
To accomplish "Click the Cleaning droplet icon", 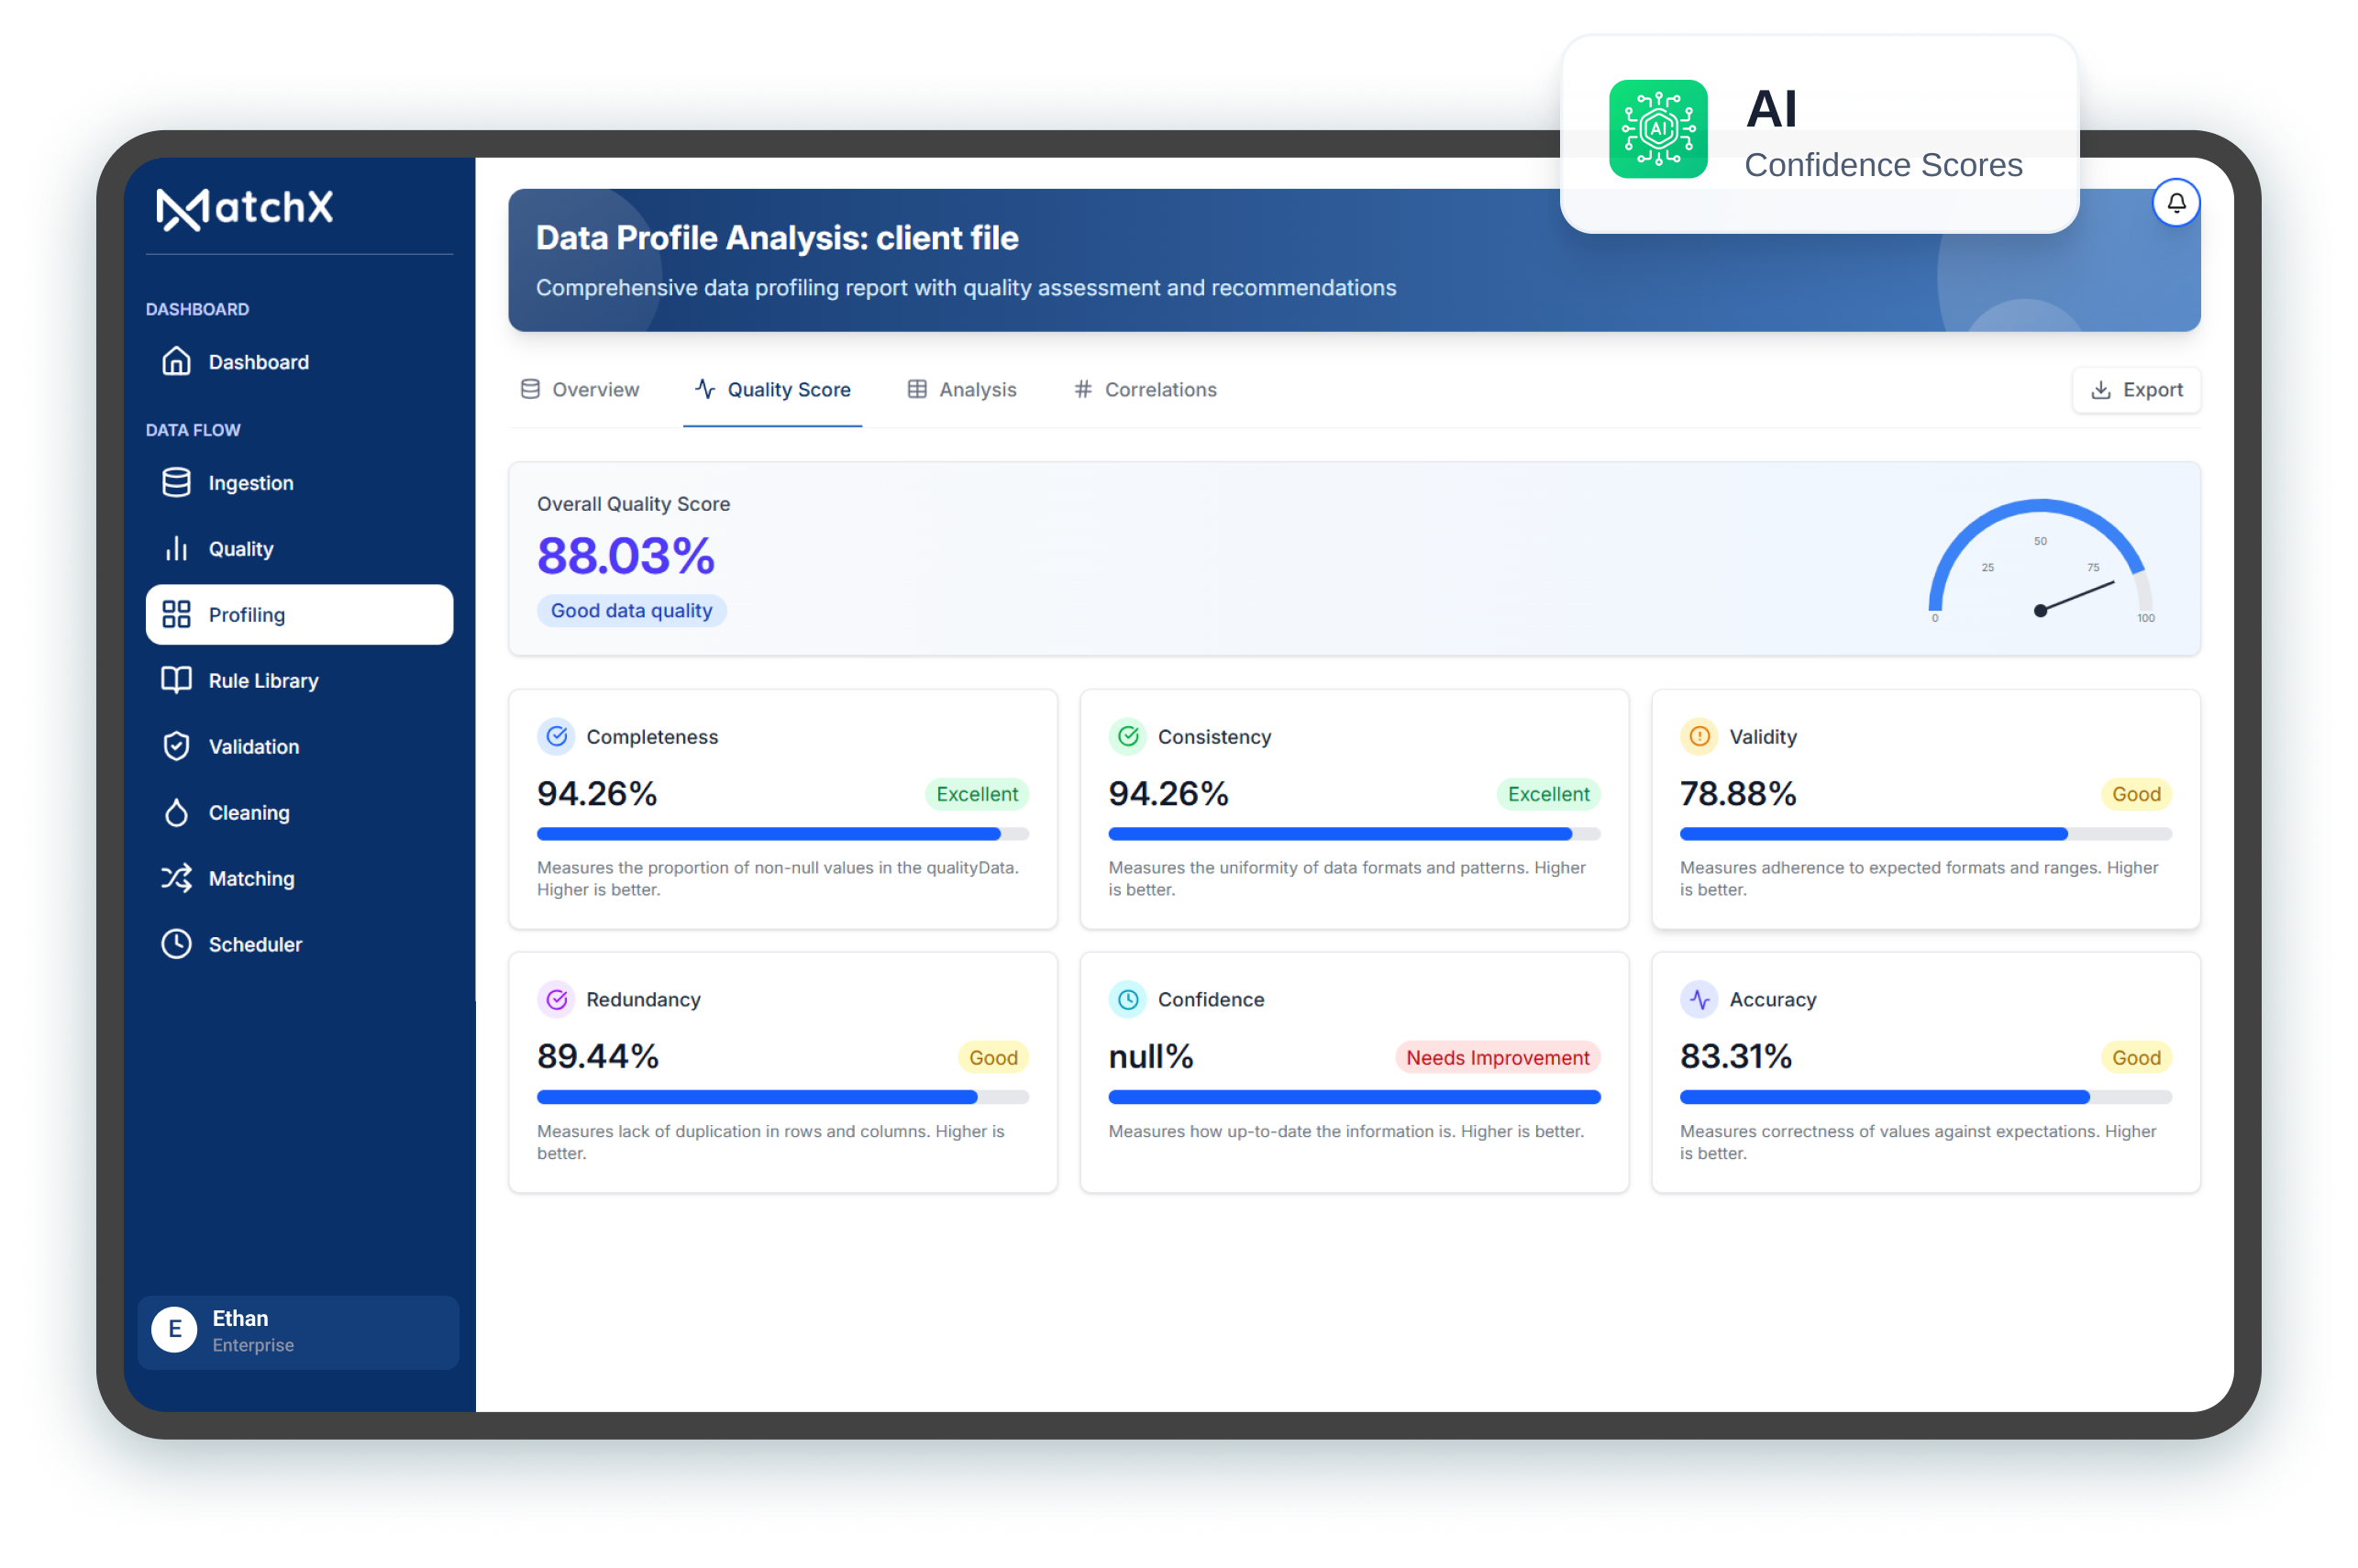I will coord(177,812).
